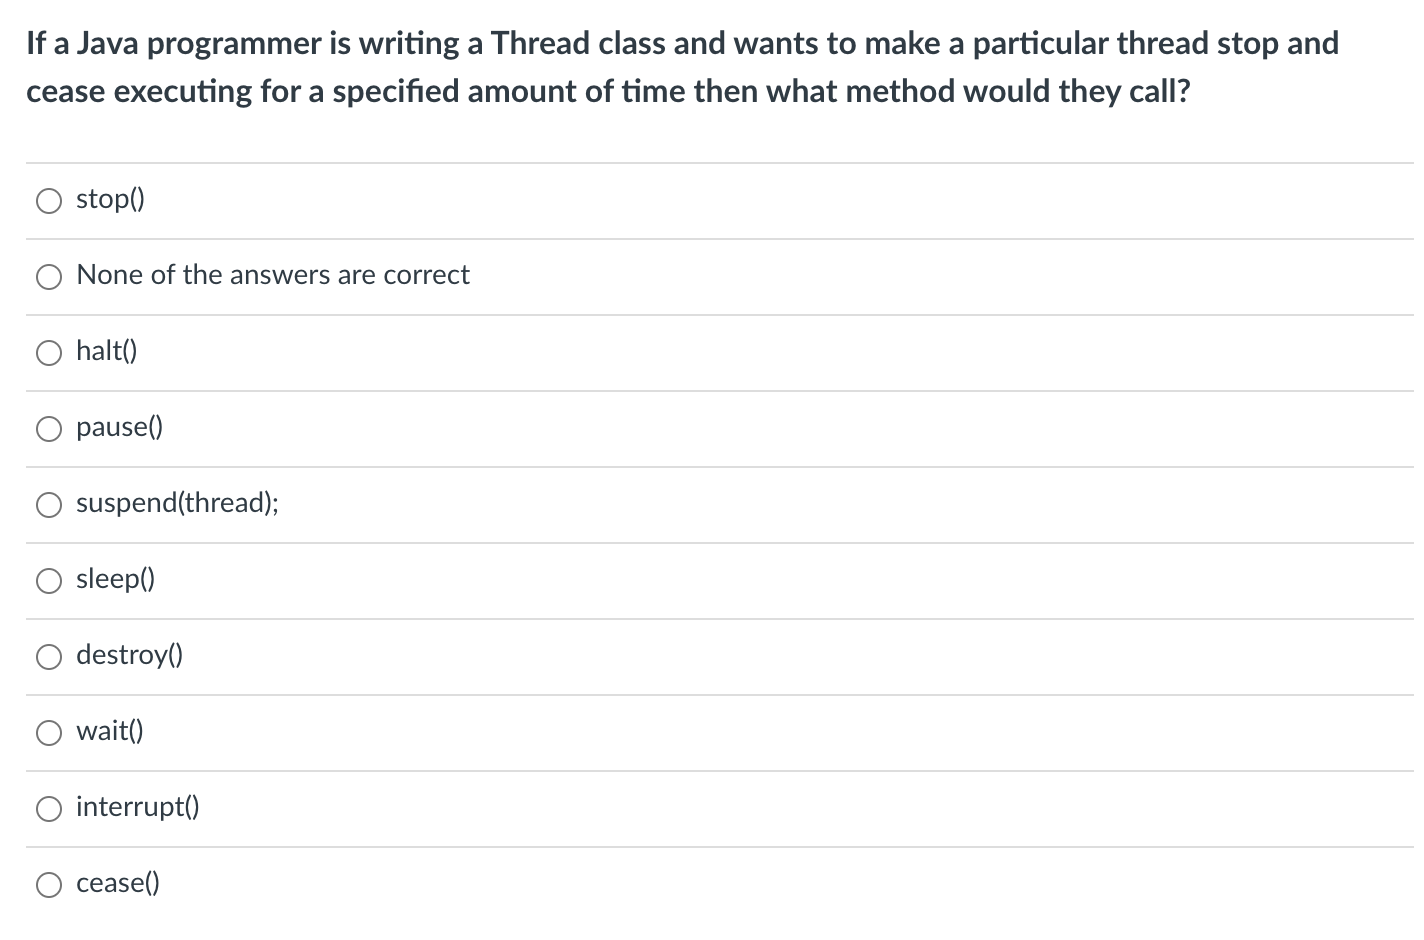This screenshot has width=1424, height=940.
Task: Choose the cease() answer option
Action: click(47, 884)
